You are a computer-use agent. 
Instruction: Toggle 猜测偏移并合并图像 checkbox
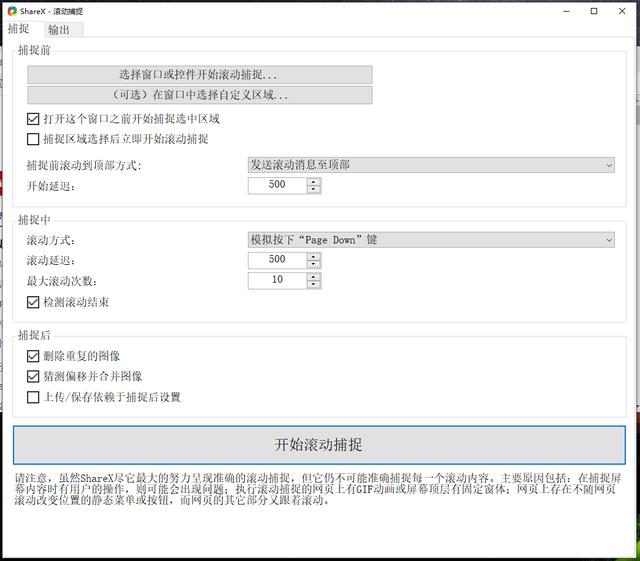[33, 376]
